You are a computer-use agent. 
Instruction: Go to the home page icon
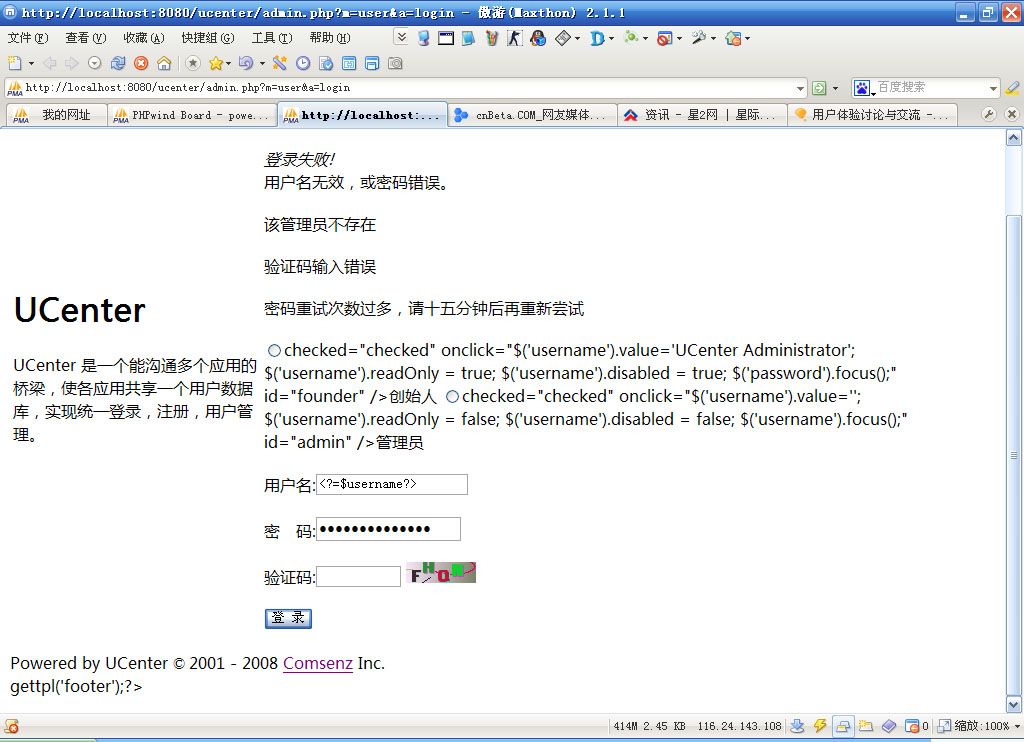164,63
